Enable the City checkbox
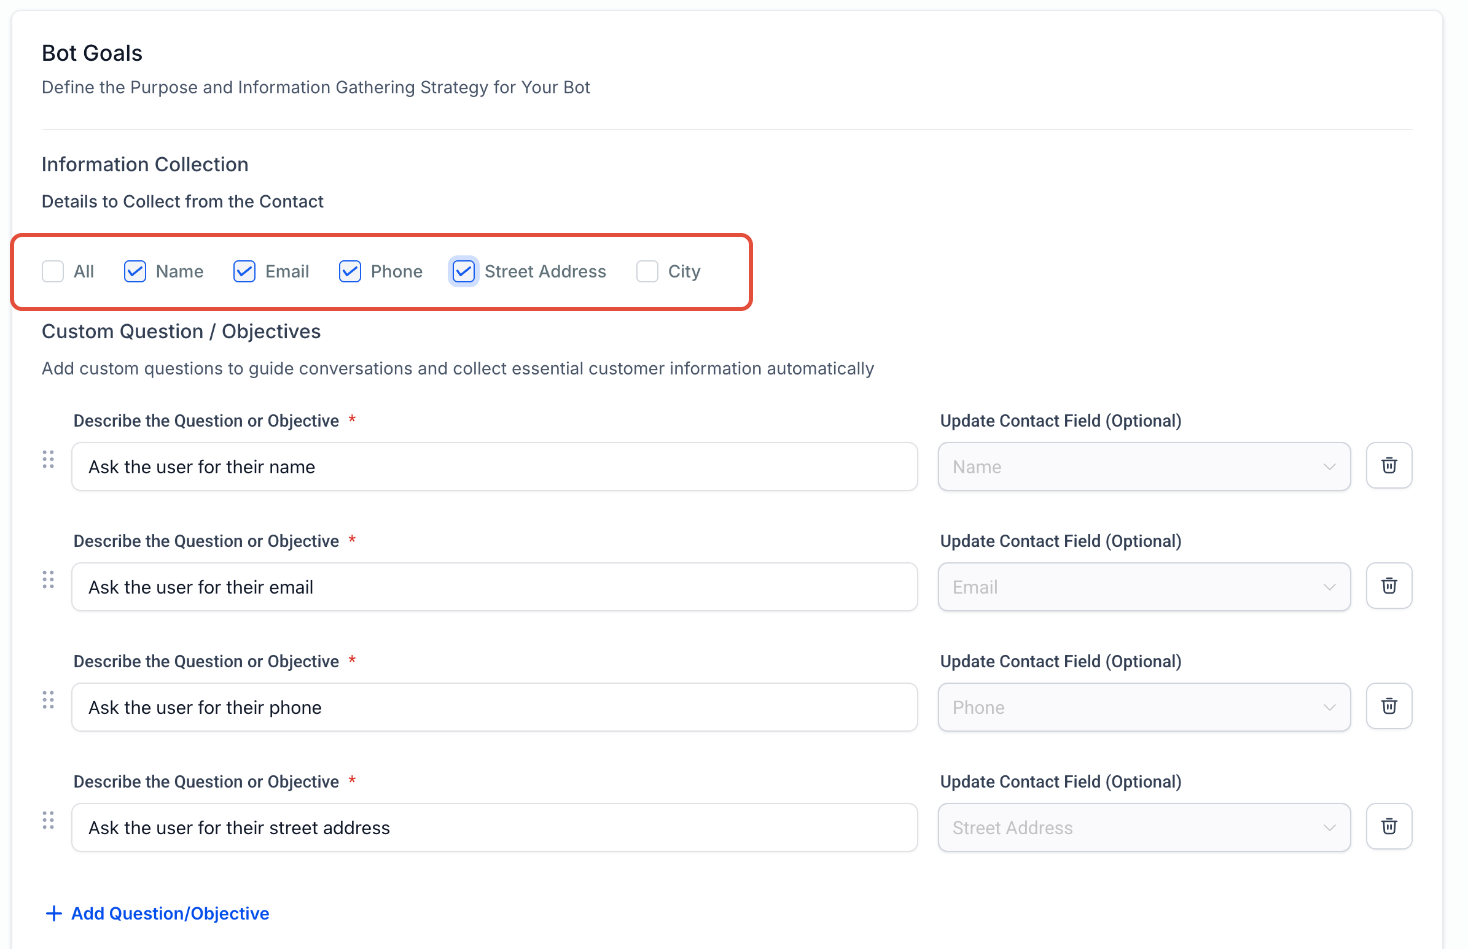Screen dimensions: 1468x949 [x=646, y=271]
